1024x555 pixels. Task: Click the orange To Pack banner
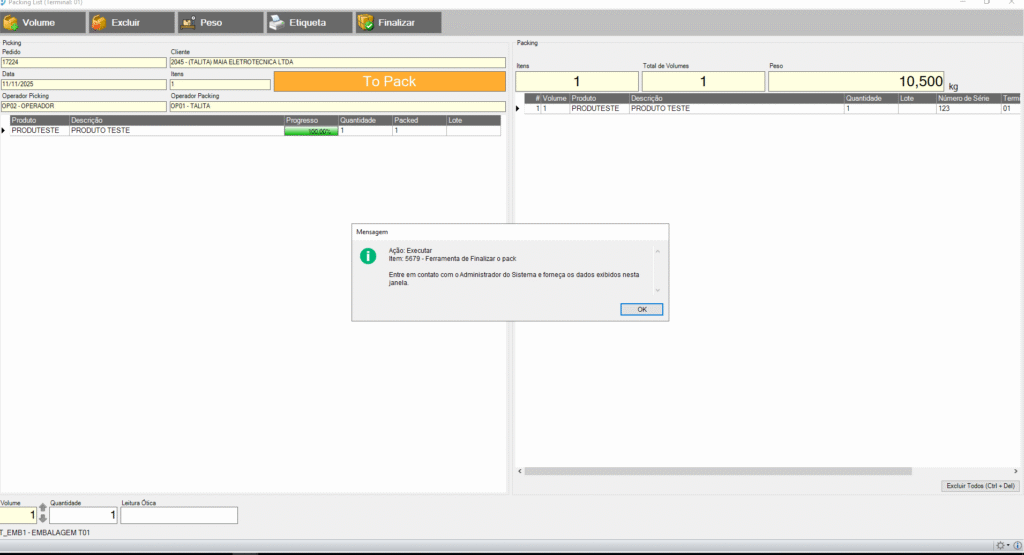tap(389, 81)
